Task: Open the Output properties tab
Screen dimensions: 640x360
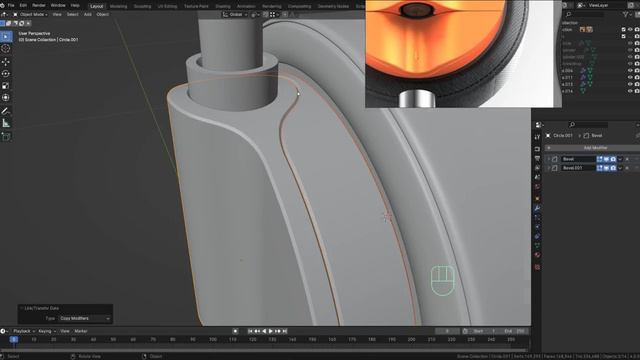Action: (x=537, y=158)
